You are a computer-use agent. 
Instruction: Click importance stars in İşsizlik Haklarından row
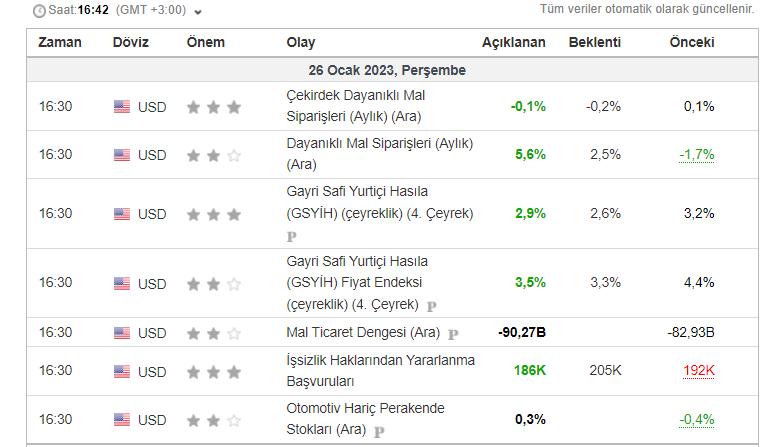pos(214,372)
